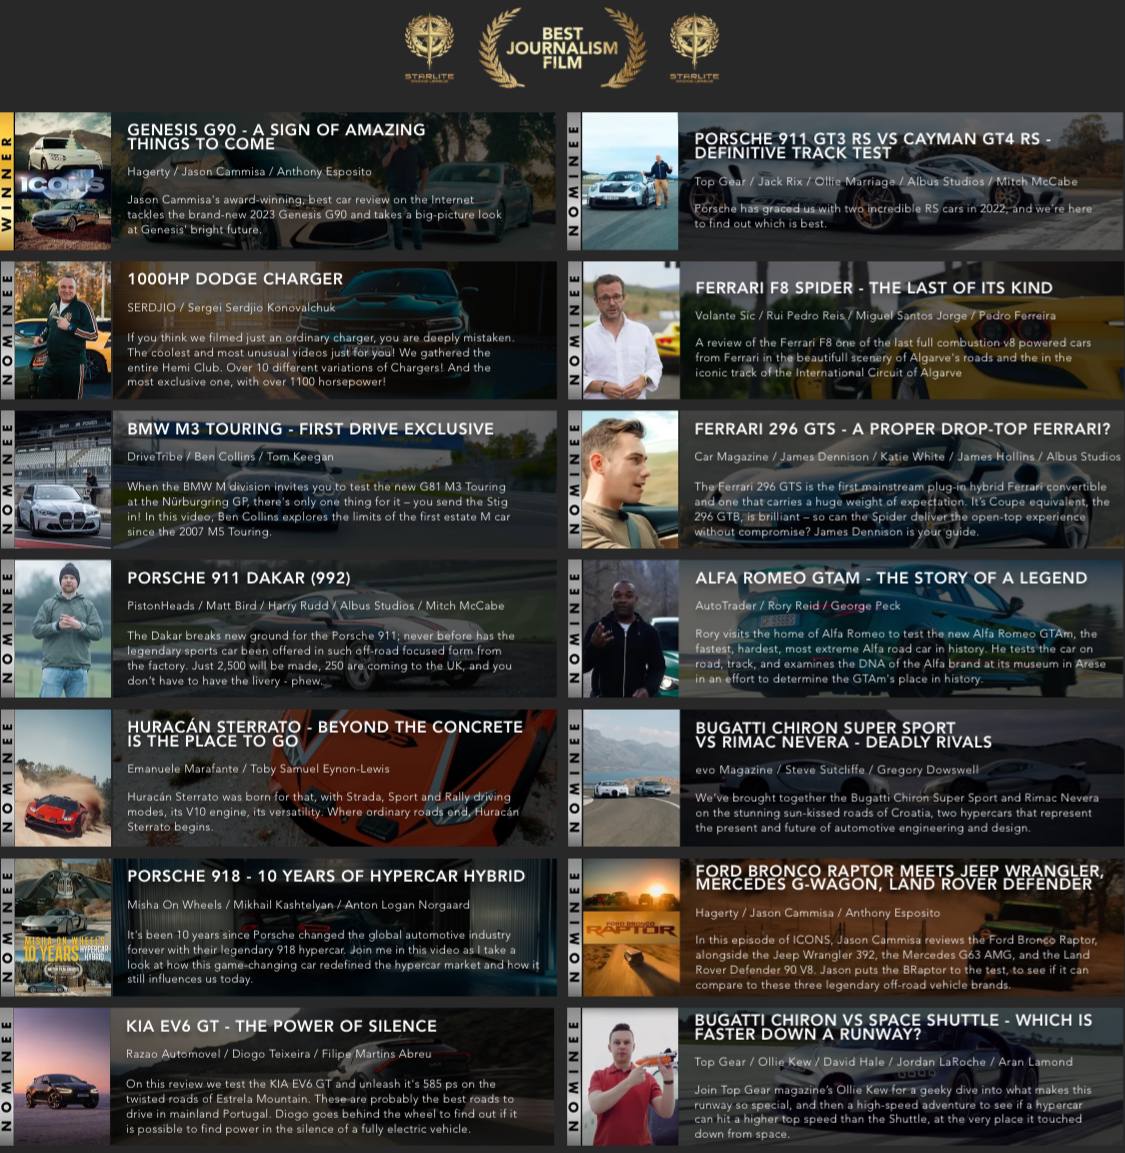Open the KIA EV6 GT thumbnail image

tap(63, 1077)
